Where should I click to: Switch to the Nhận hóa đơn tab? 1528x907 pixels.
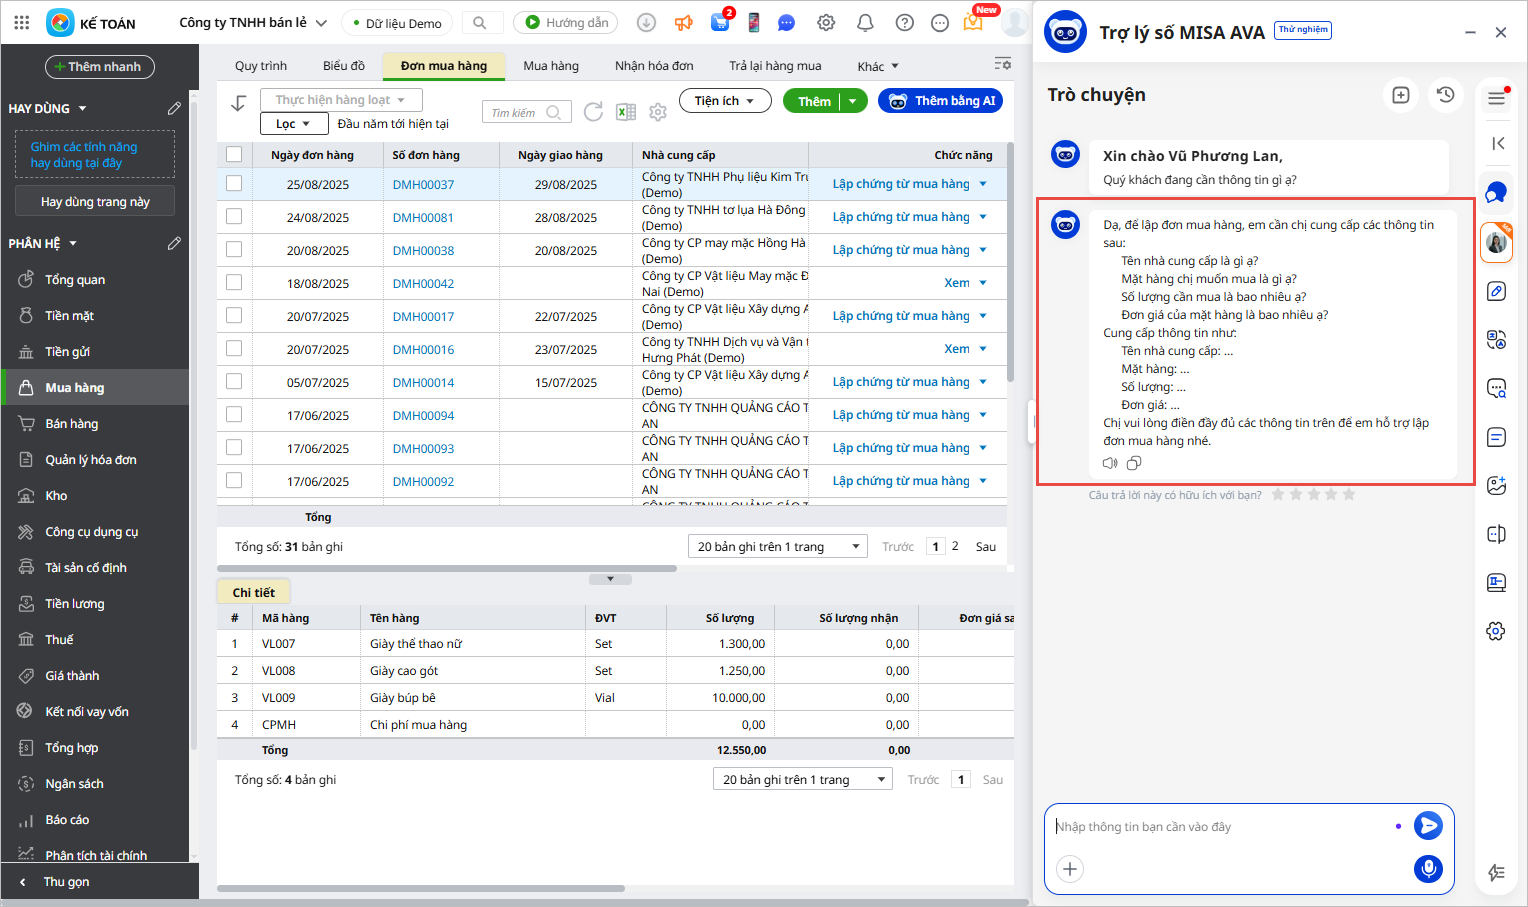[654, 66]
